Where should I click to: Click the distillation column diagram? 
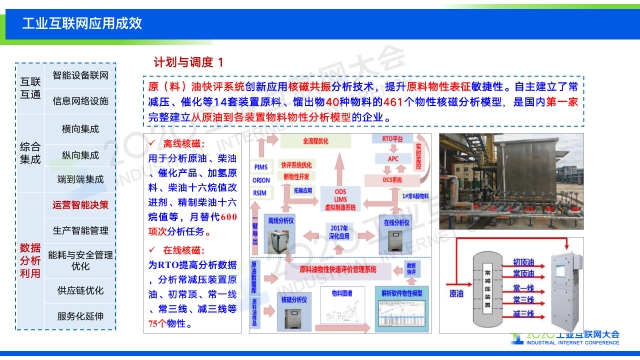tap(488, 289)
